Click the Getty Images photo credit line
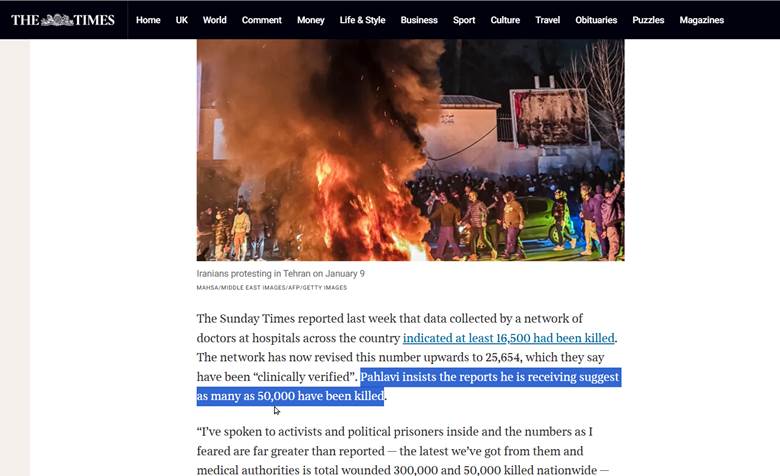The height and width of the screenshot is (476, 780). [272, 287]
